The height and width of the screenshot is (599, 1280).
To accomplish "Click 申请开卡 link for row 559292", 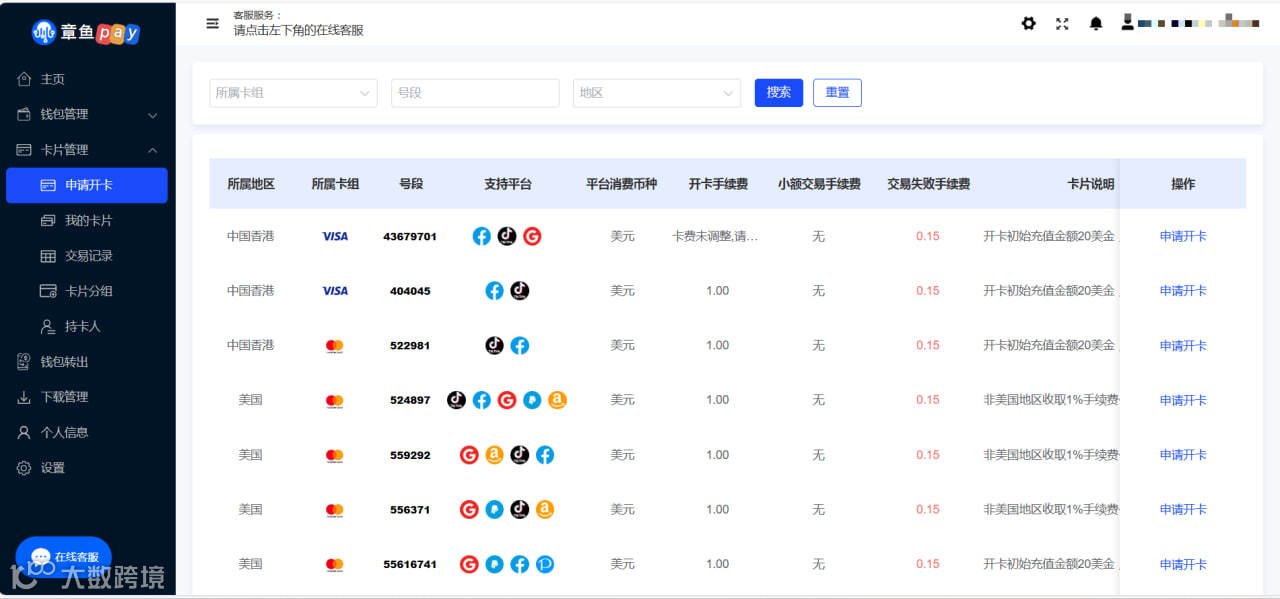I will pos(1183,455).
